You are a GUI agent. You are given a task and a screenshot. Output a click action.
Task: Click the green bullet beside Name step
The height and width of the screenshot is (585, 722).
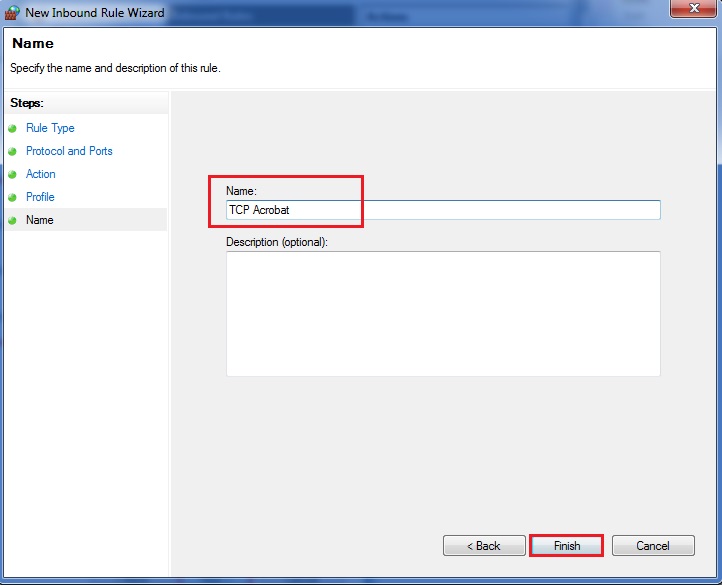tap(13, 221)
